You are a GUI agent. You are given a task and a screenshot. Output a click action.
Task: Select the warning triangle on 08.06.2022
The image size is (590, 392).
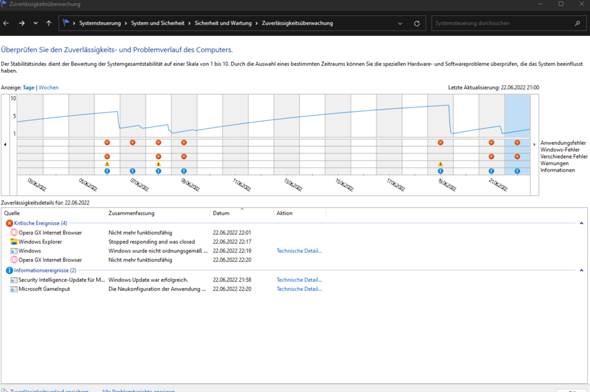(x=158, y=164)
